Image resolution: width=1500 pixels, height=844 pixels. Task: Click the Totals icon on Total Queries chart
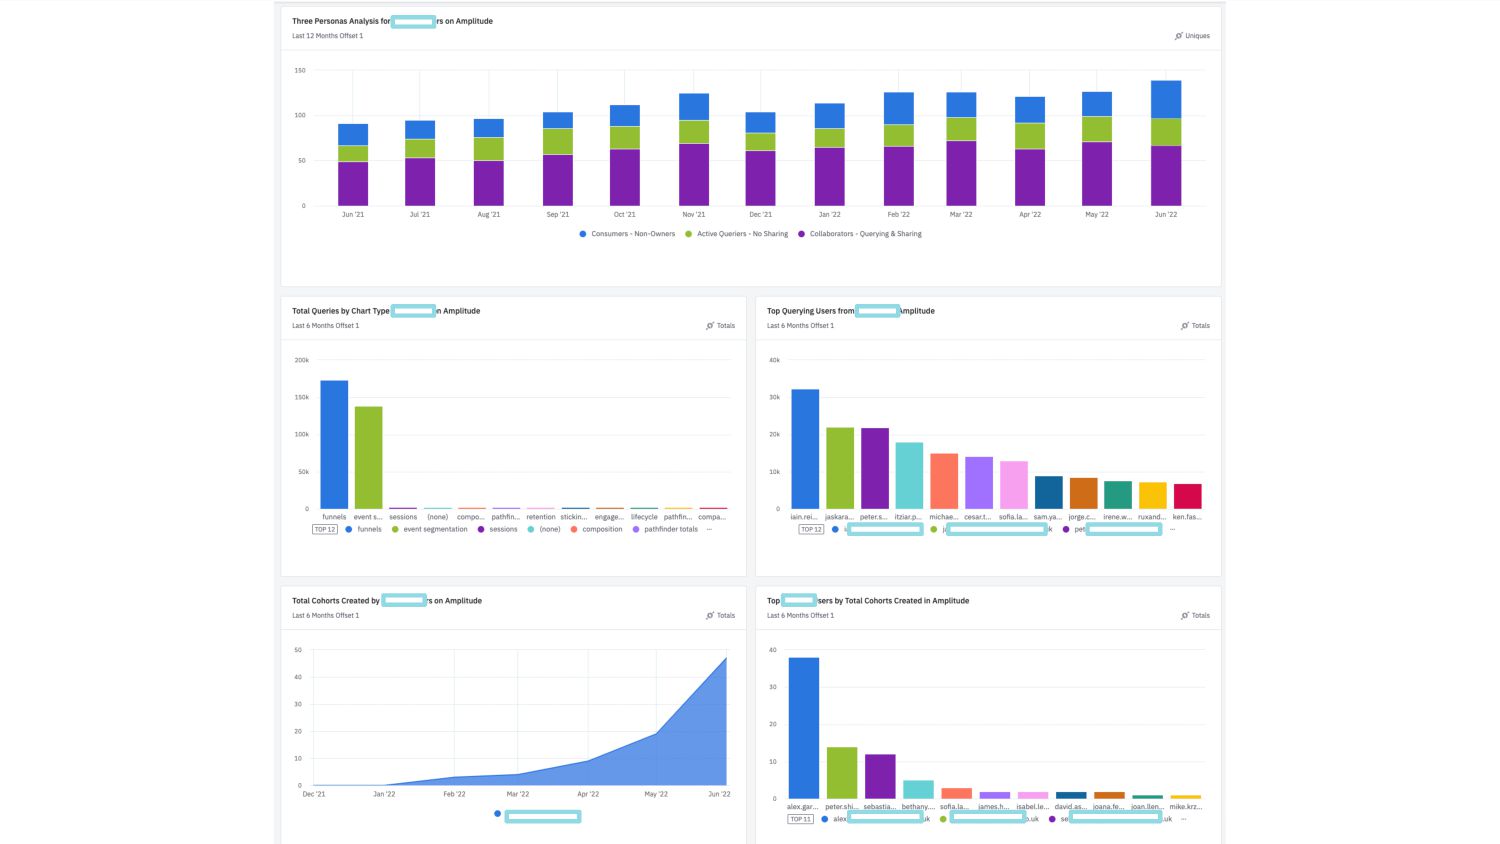[710, 326]
